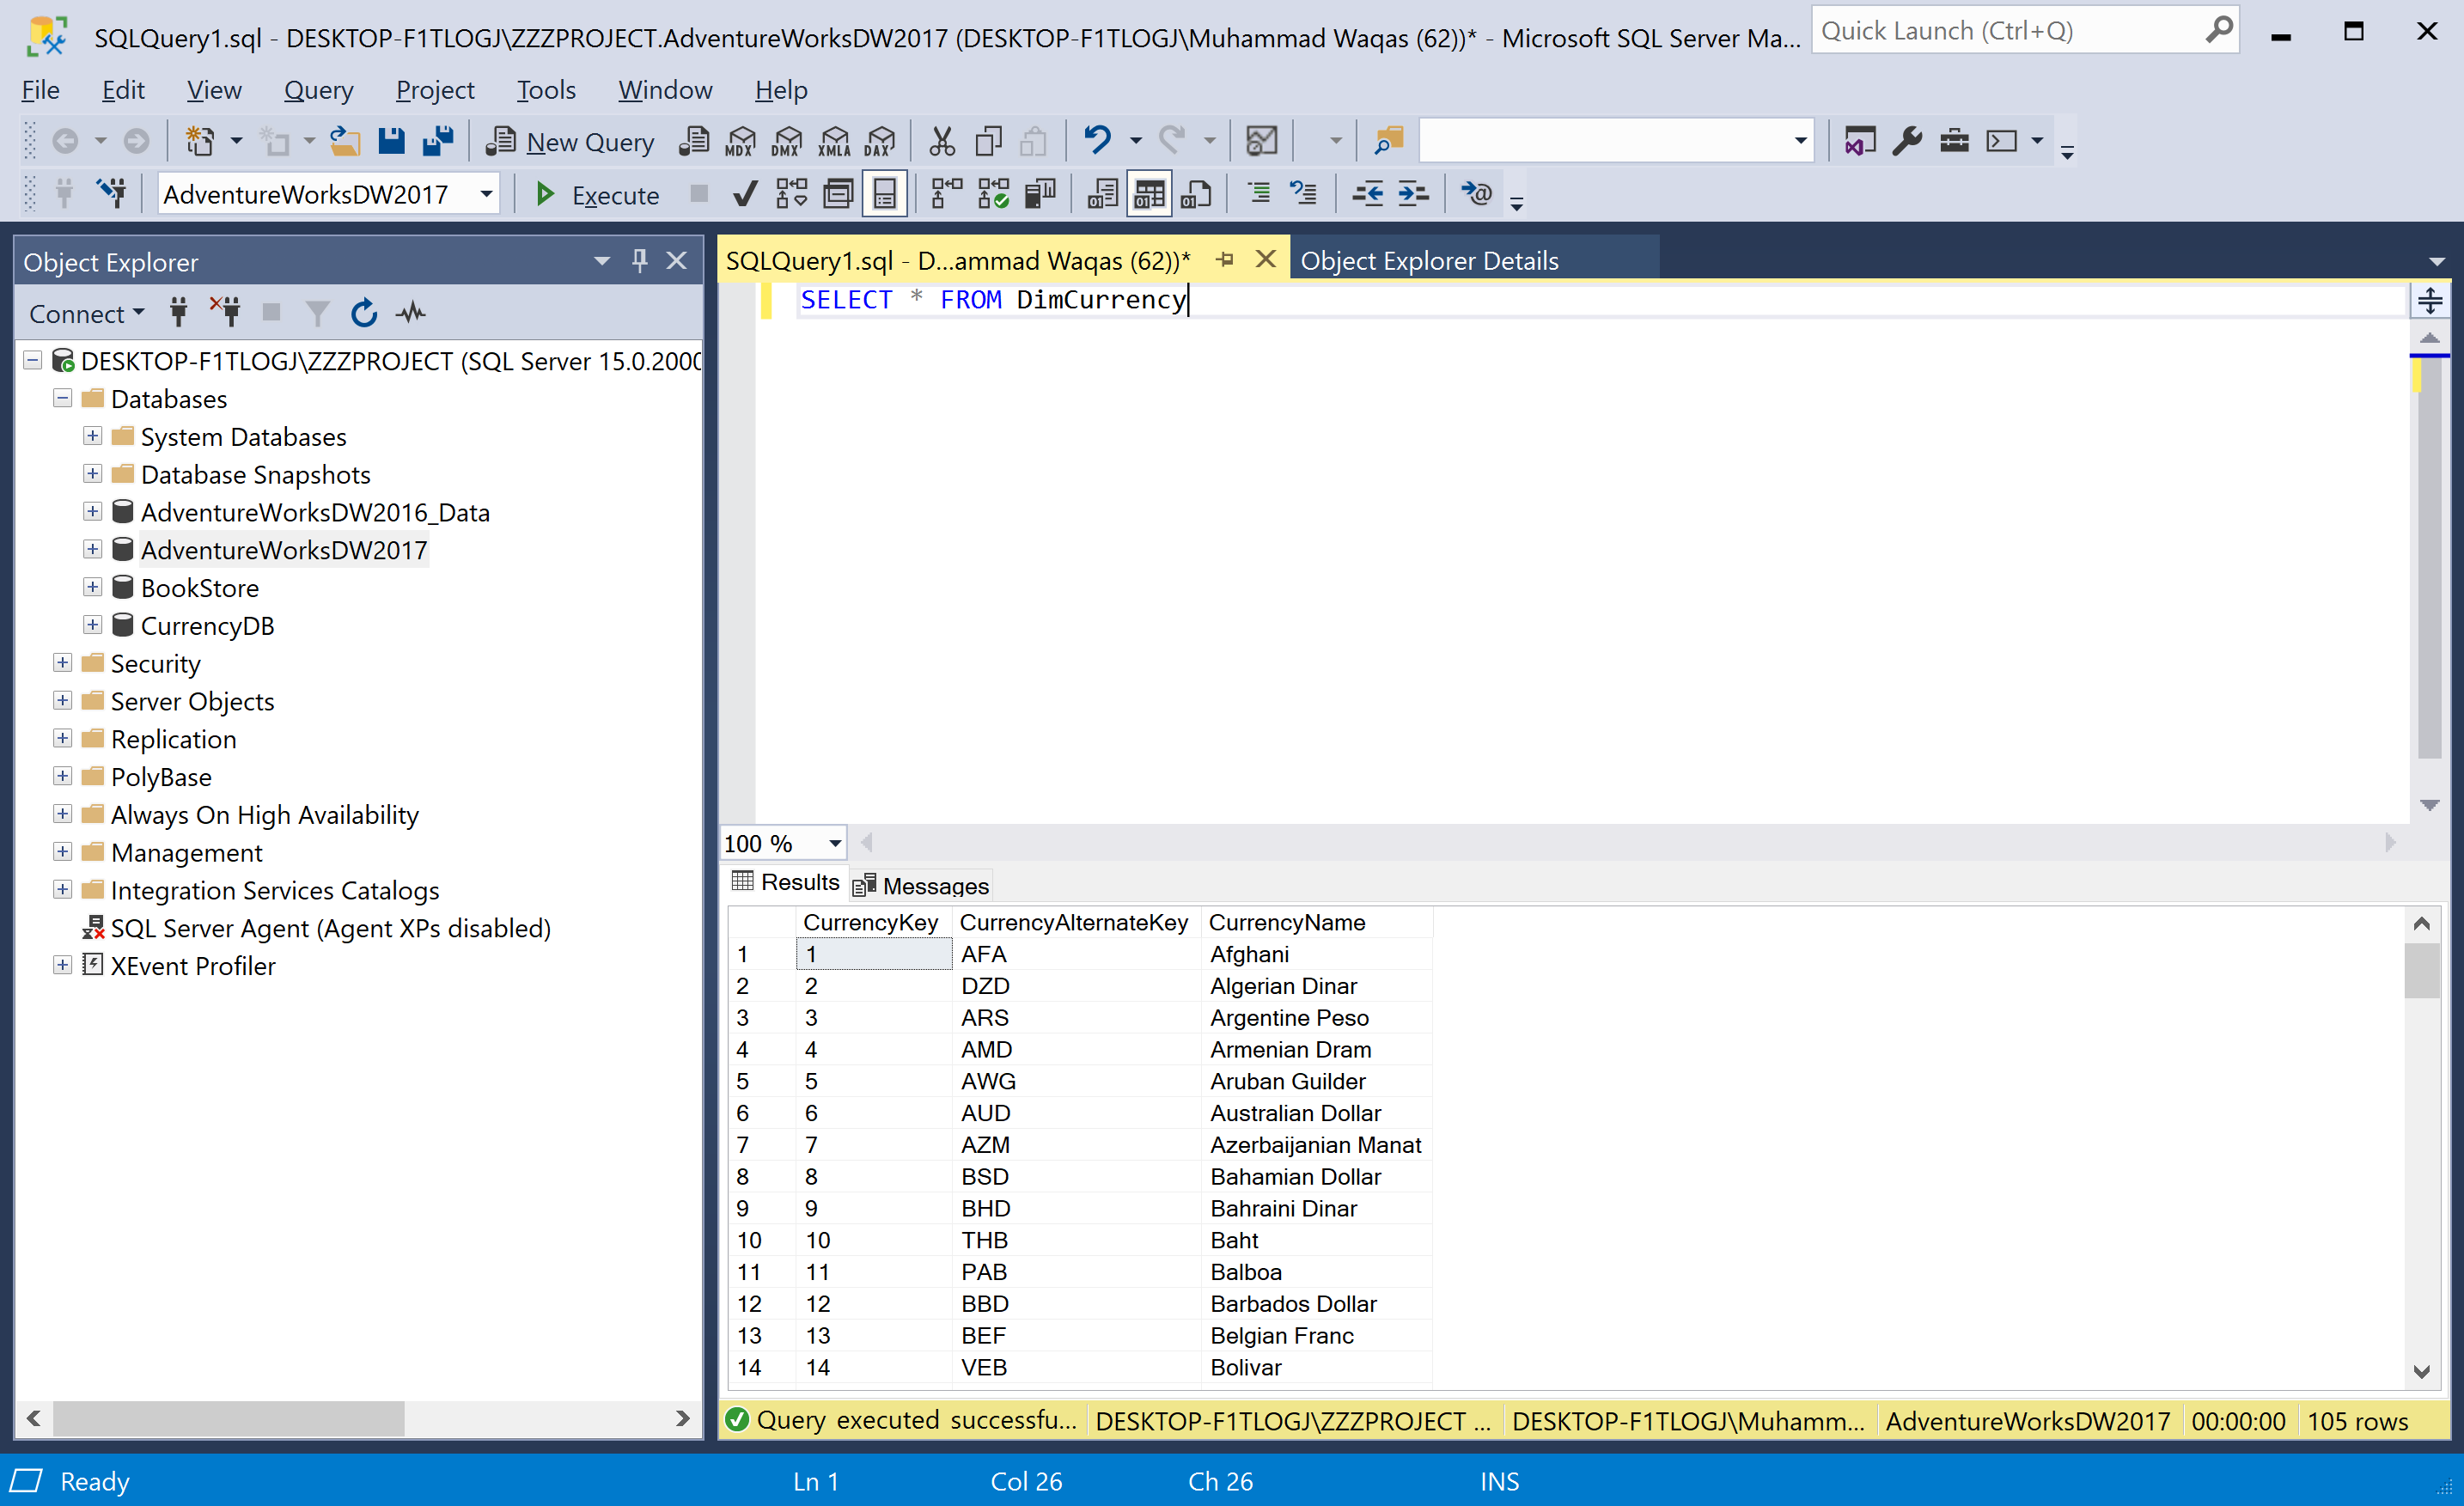Click the DAX query icon
This screenshot has height=1506, width=2464.
pos(880,141)
